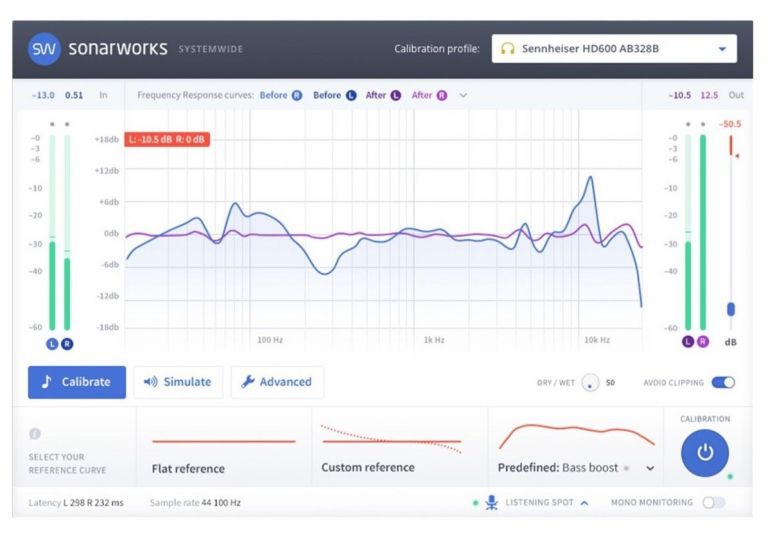Click the Dry/Wet value 50
This screenshot has width=768, height=537.
pyautogui.click(x=610, y=383)
